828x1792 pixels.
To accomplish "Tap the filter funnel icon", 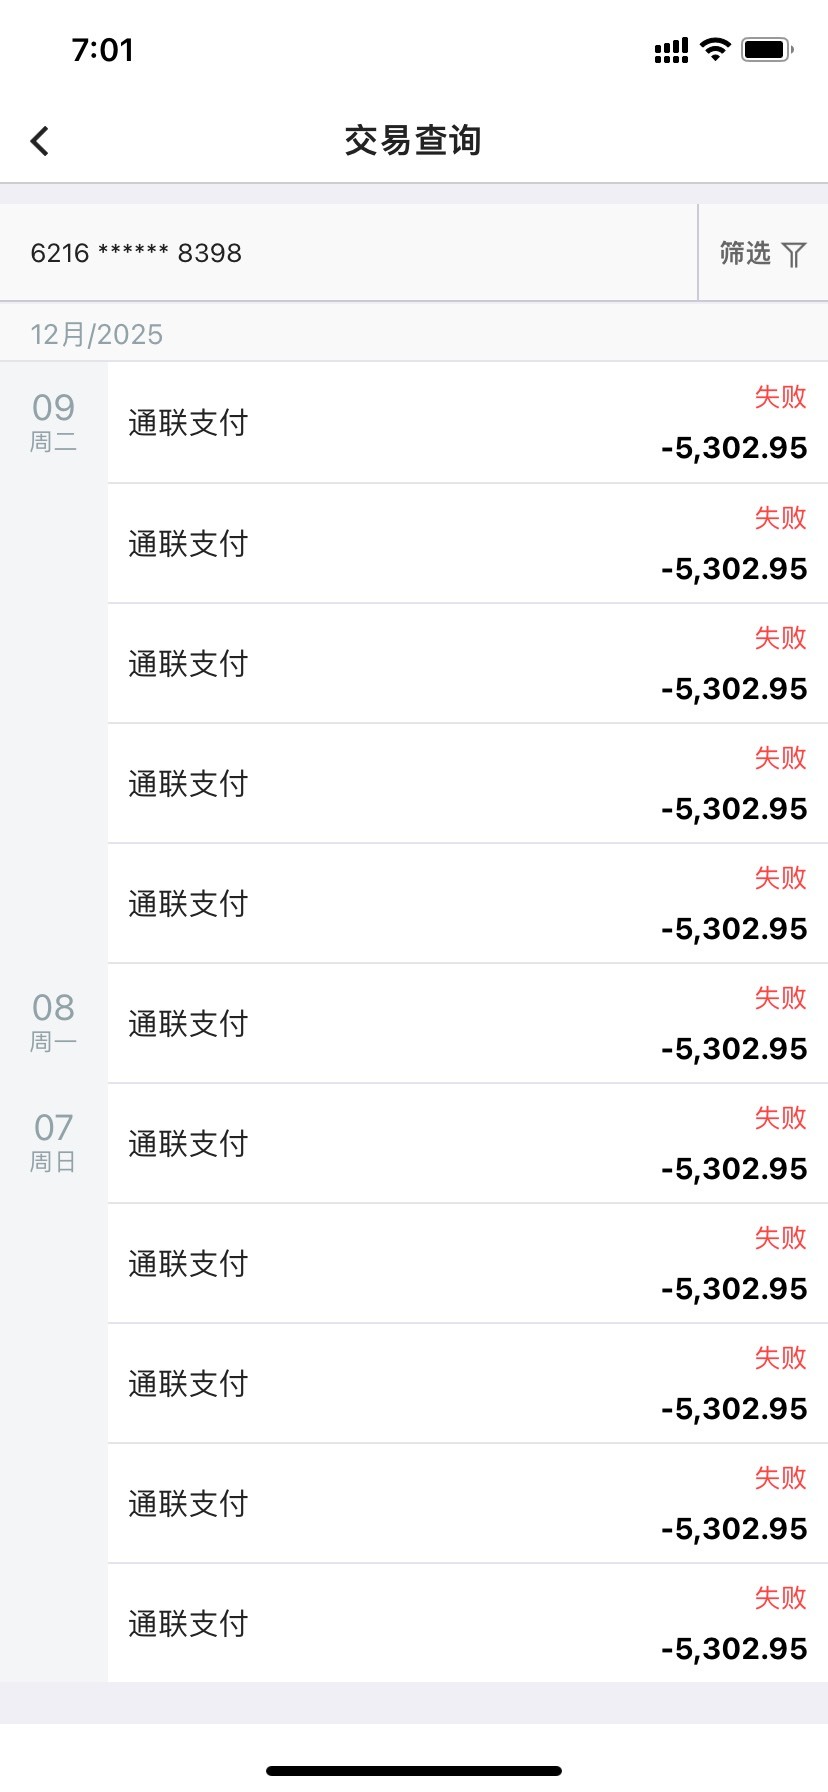I will pos(793,254).
